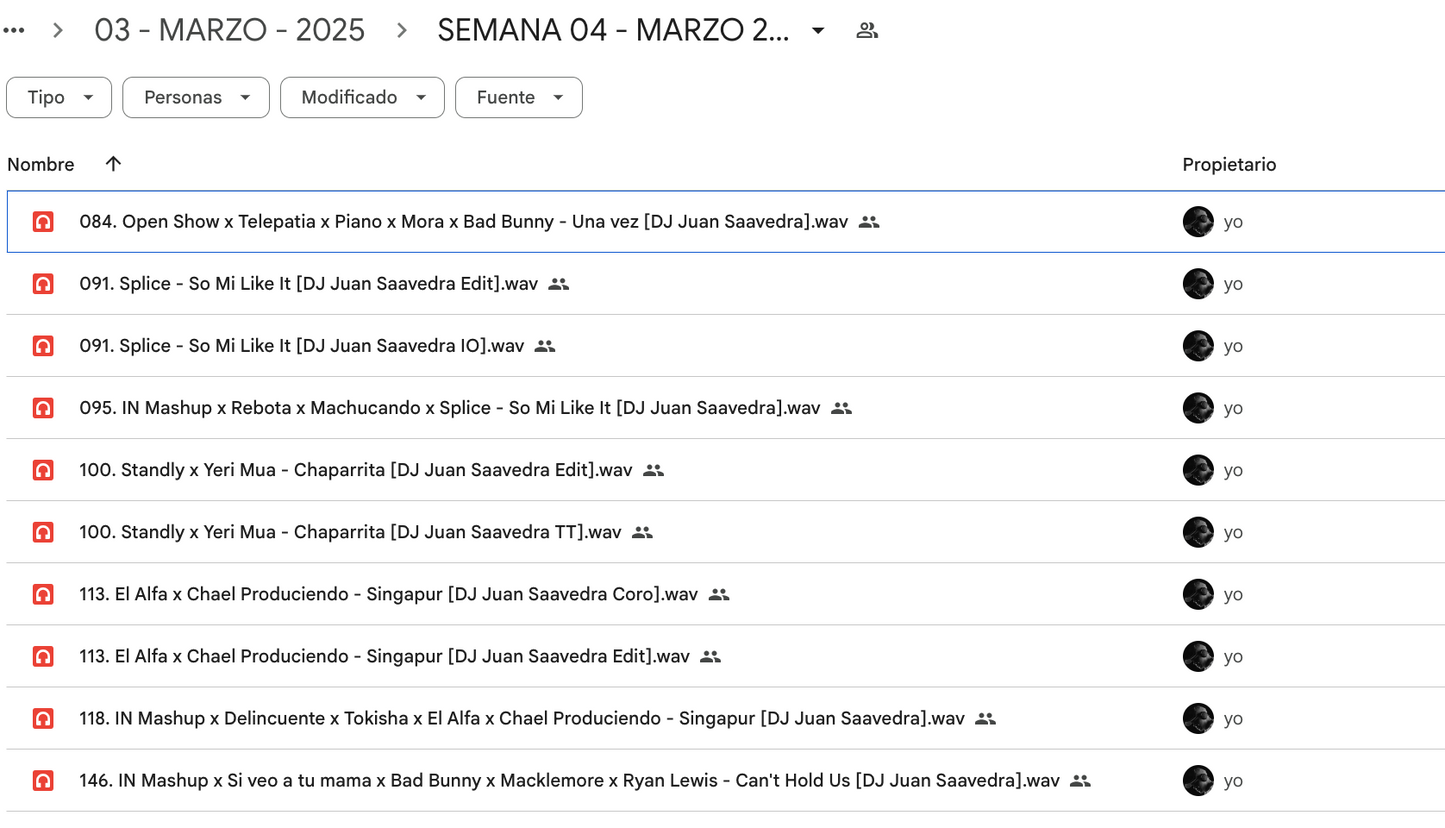Open the 'Personas' filter dropdown
Screen dimensions: 1445x828
(x=195, y=97)
